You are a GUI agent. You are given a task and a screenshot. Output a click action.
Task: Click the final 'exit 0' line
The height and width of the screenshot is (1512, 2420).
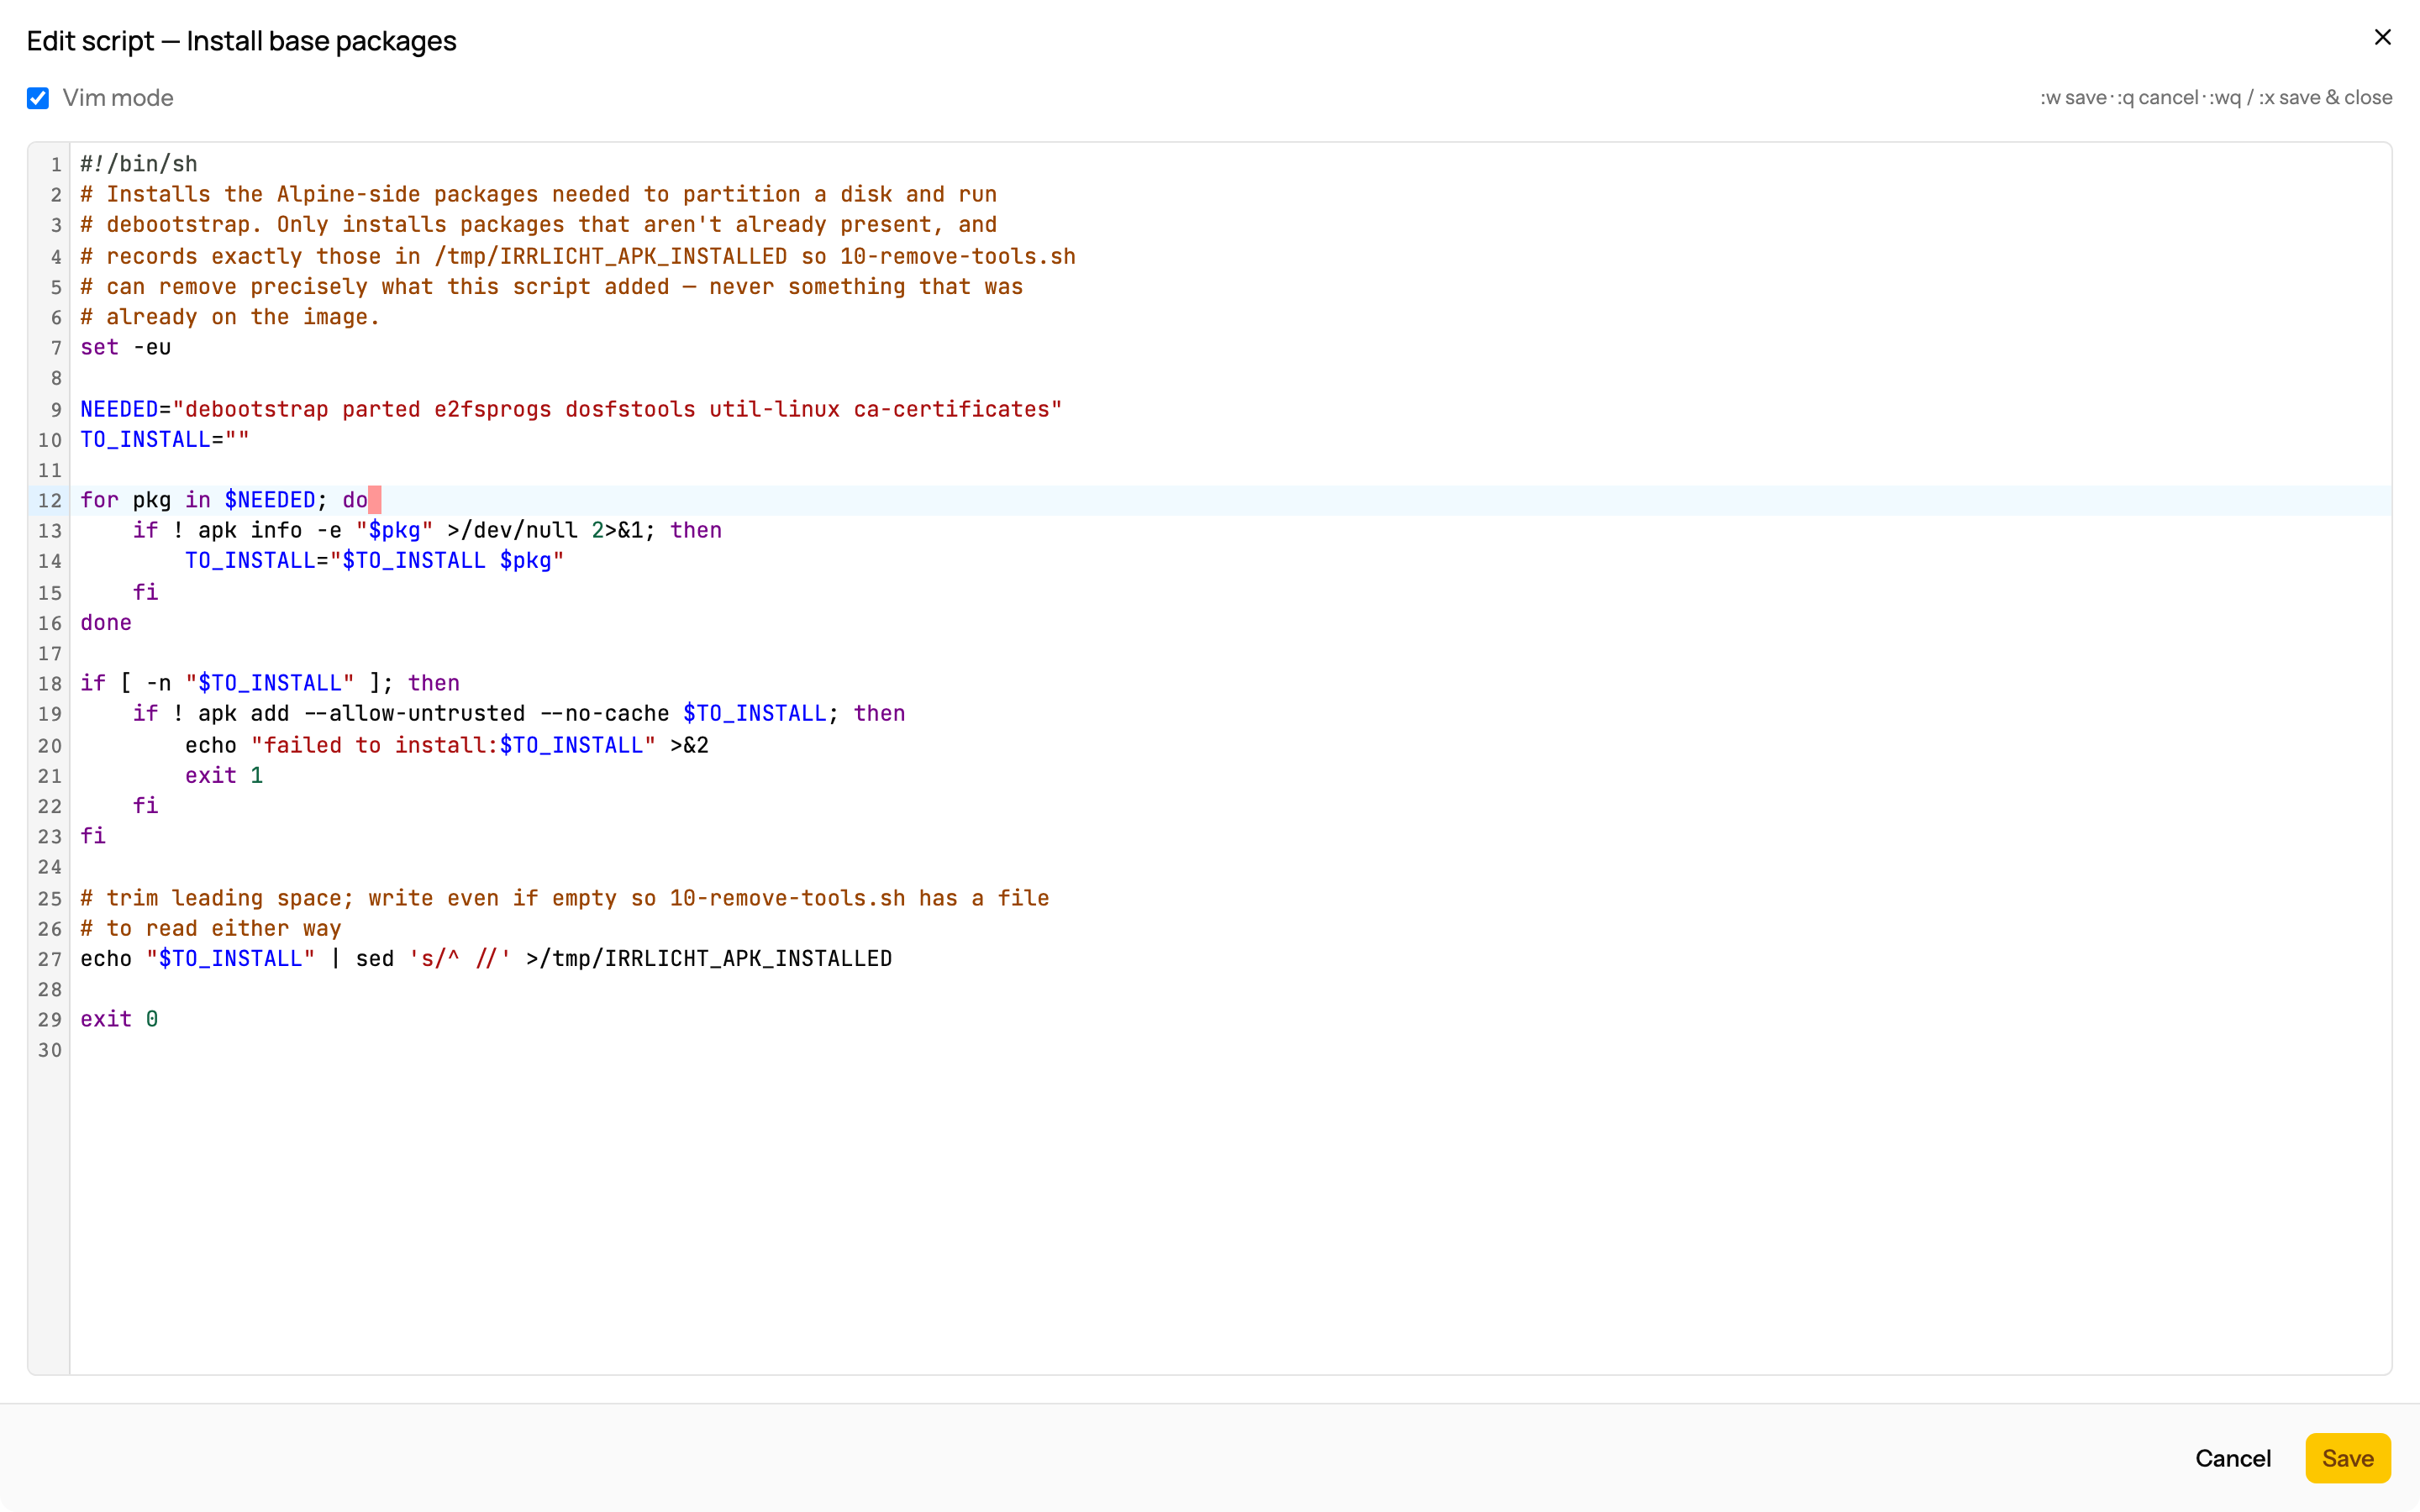coord(119,1019)
